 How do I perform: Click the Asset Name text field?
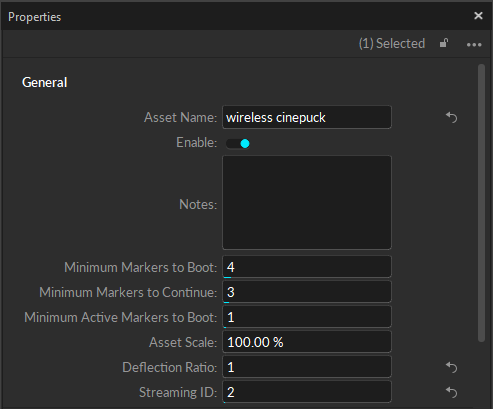click(x=307, y=117)
